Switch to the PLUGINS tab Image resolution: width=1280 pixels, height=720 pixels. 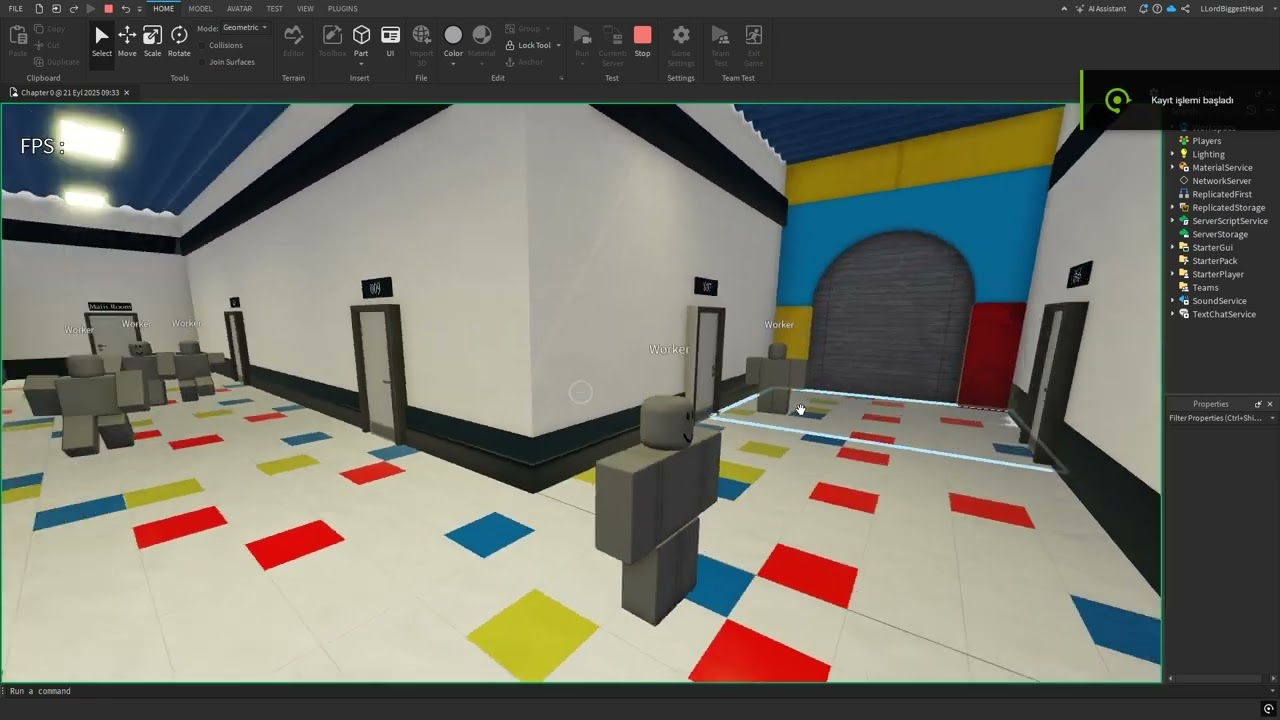point(342,8)
